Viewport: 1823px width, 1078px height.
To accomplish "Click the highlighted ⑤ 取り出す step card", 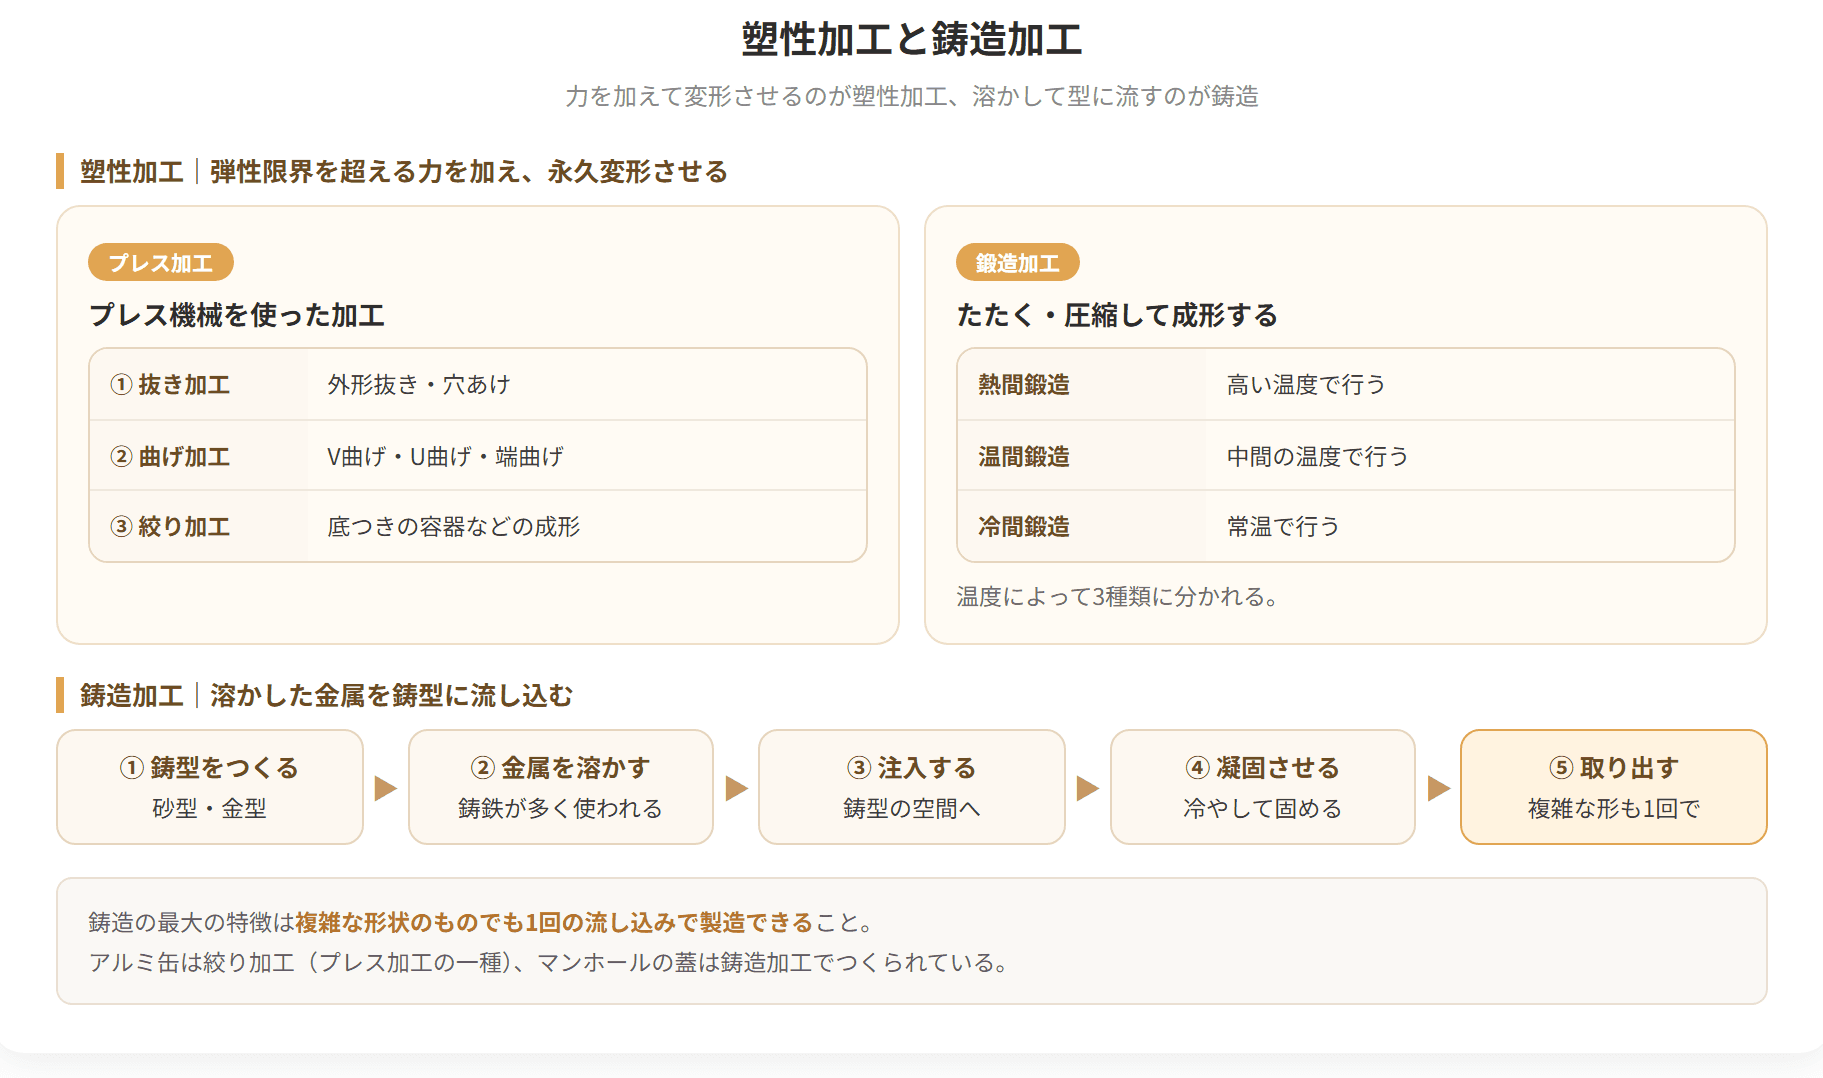I will [1614, 787].
